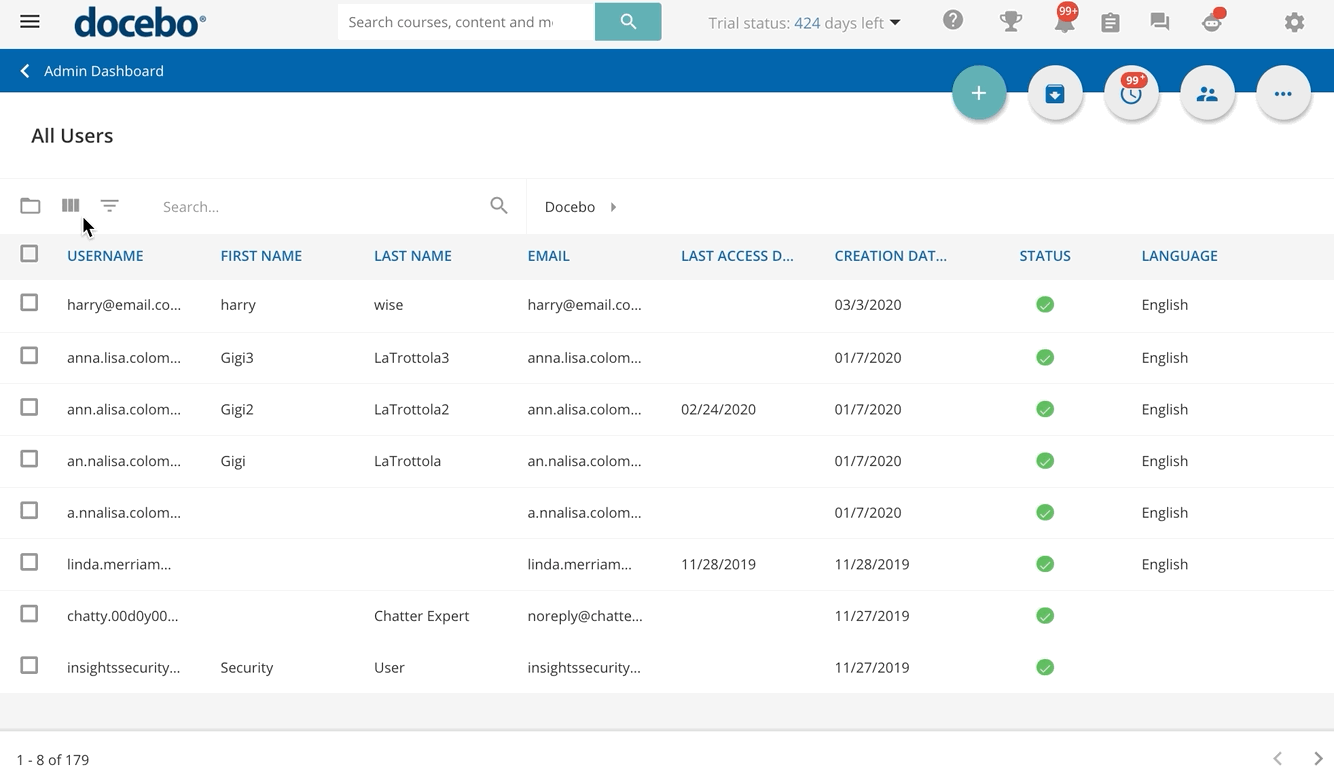Open the coach bot icon
This screenshot has width=1334, height=780.
coord(1213,20)
